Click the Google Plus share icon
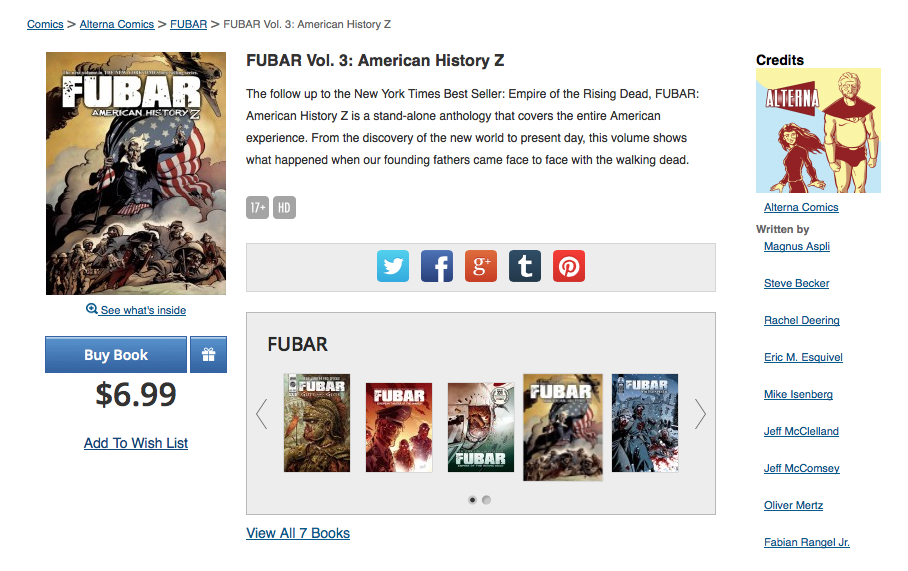This screenshot has width=908, height=571. (x=481, y=266)
